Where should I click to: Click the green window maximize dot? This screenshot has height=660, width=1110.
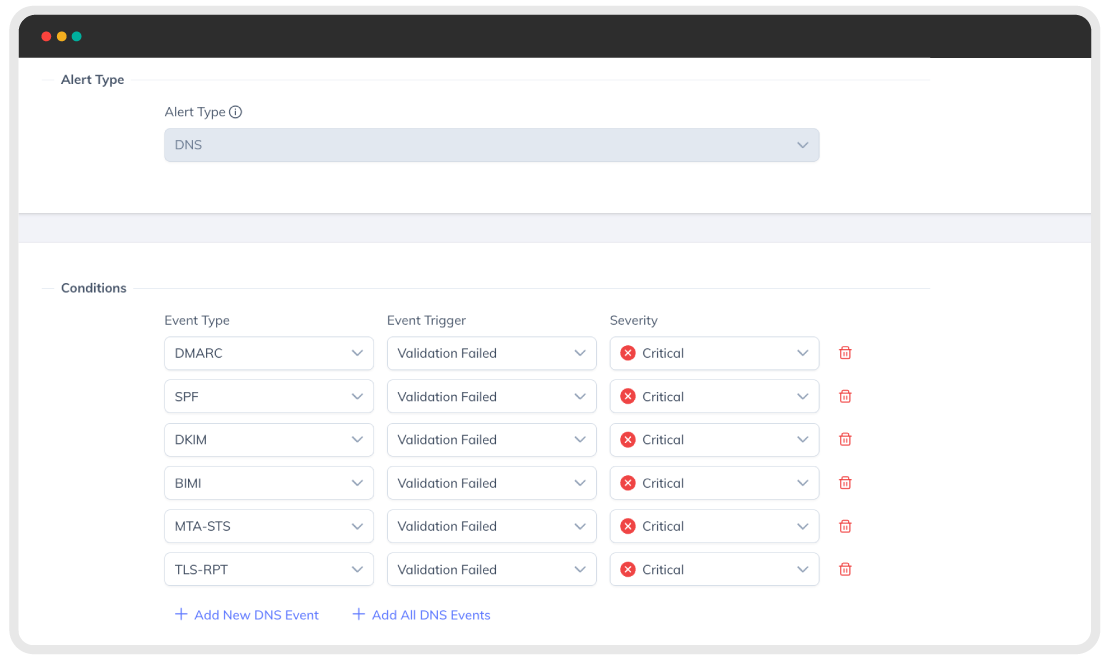point(76,36)
